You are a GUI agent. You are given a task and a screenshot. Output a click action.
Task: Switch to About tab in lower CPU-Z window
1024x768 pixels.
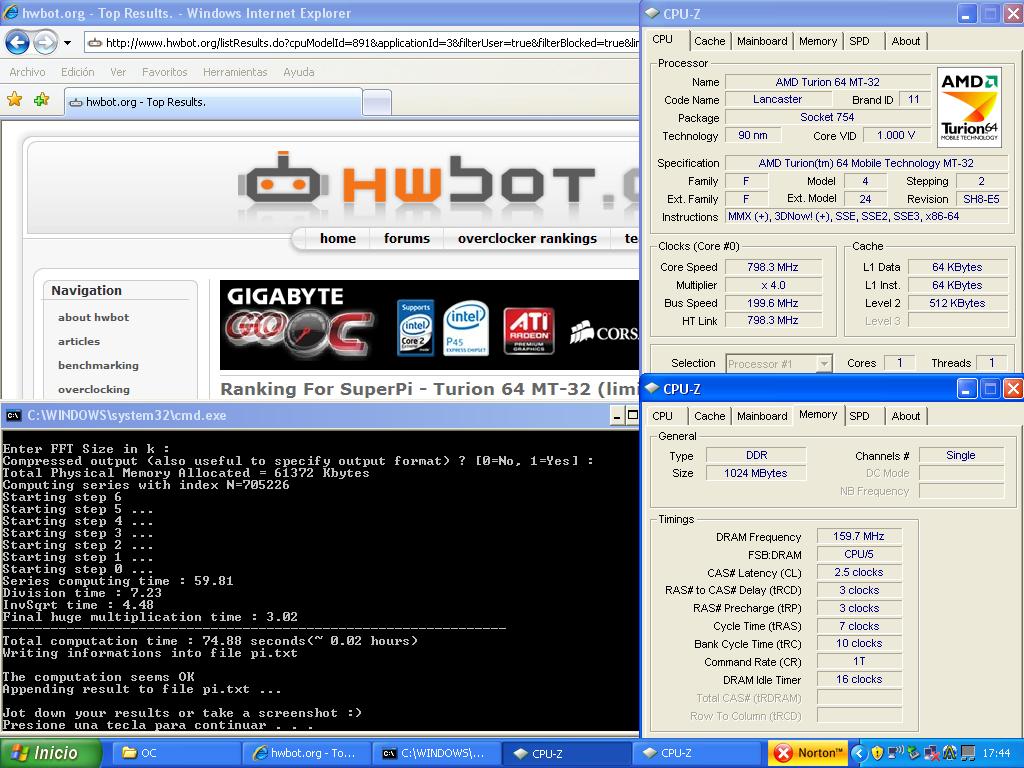click(906, 416)
